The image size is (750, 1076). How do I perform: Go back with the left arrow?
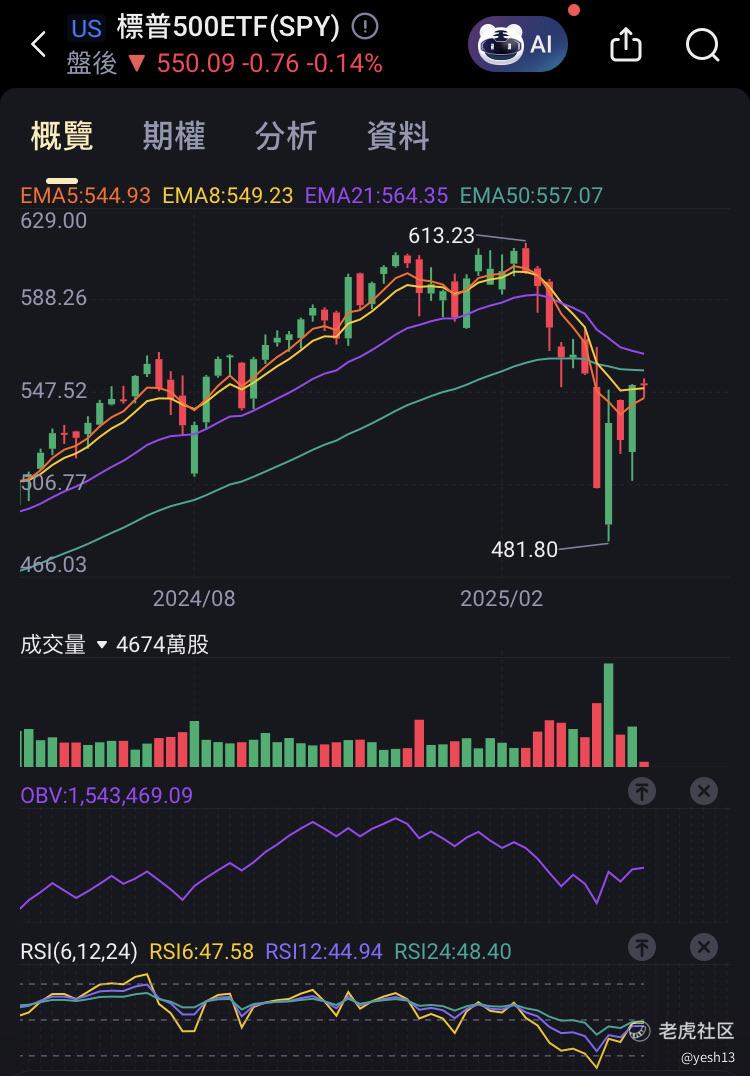[x=38, y=44]
